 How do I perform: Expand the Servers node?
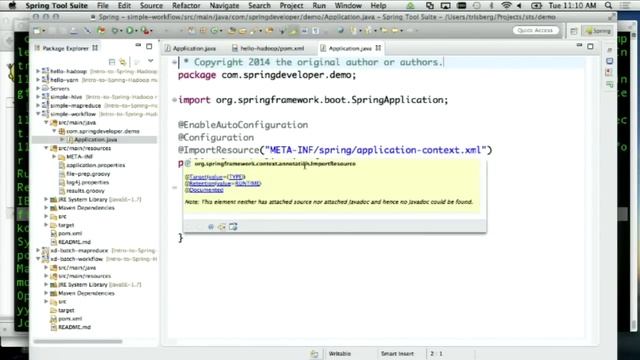pyautogui.click(x=38, y=88)
